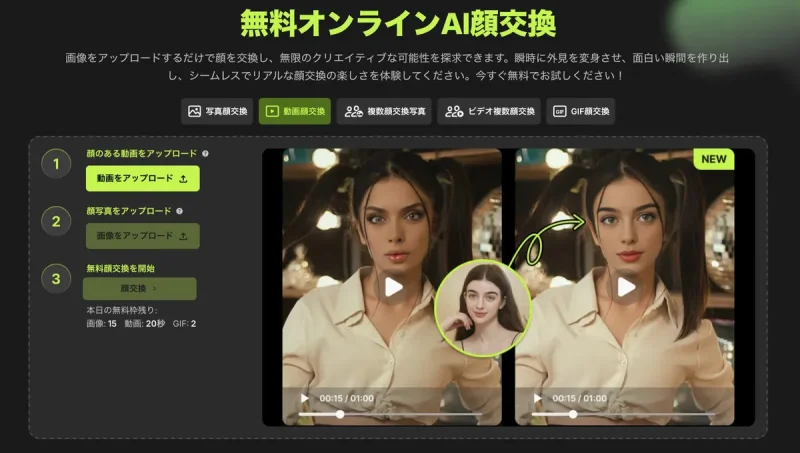Choose the ビデオ複数顔交換 tab
The image size is (800, 453).
(x=490, y=111)
